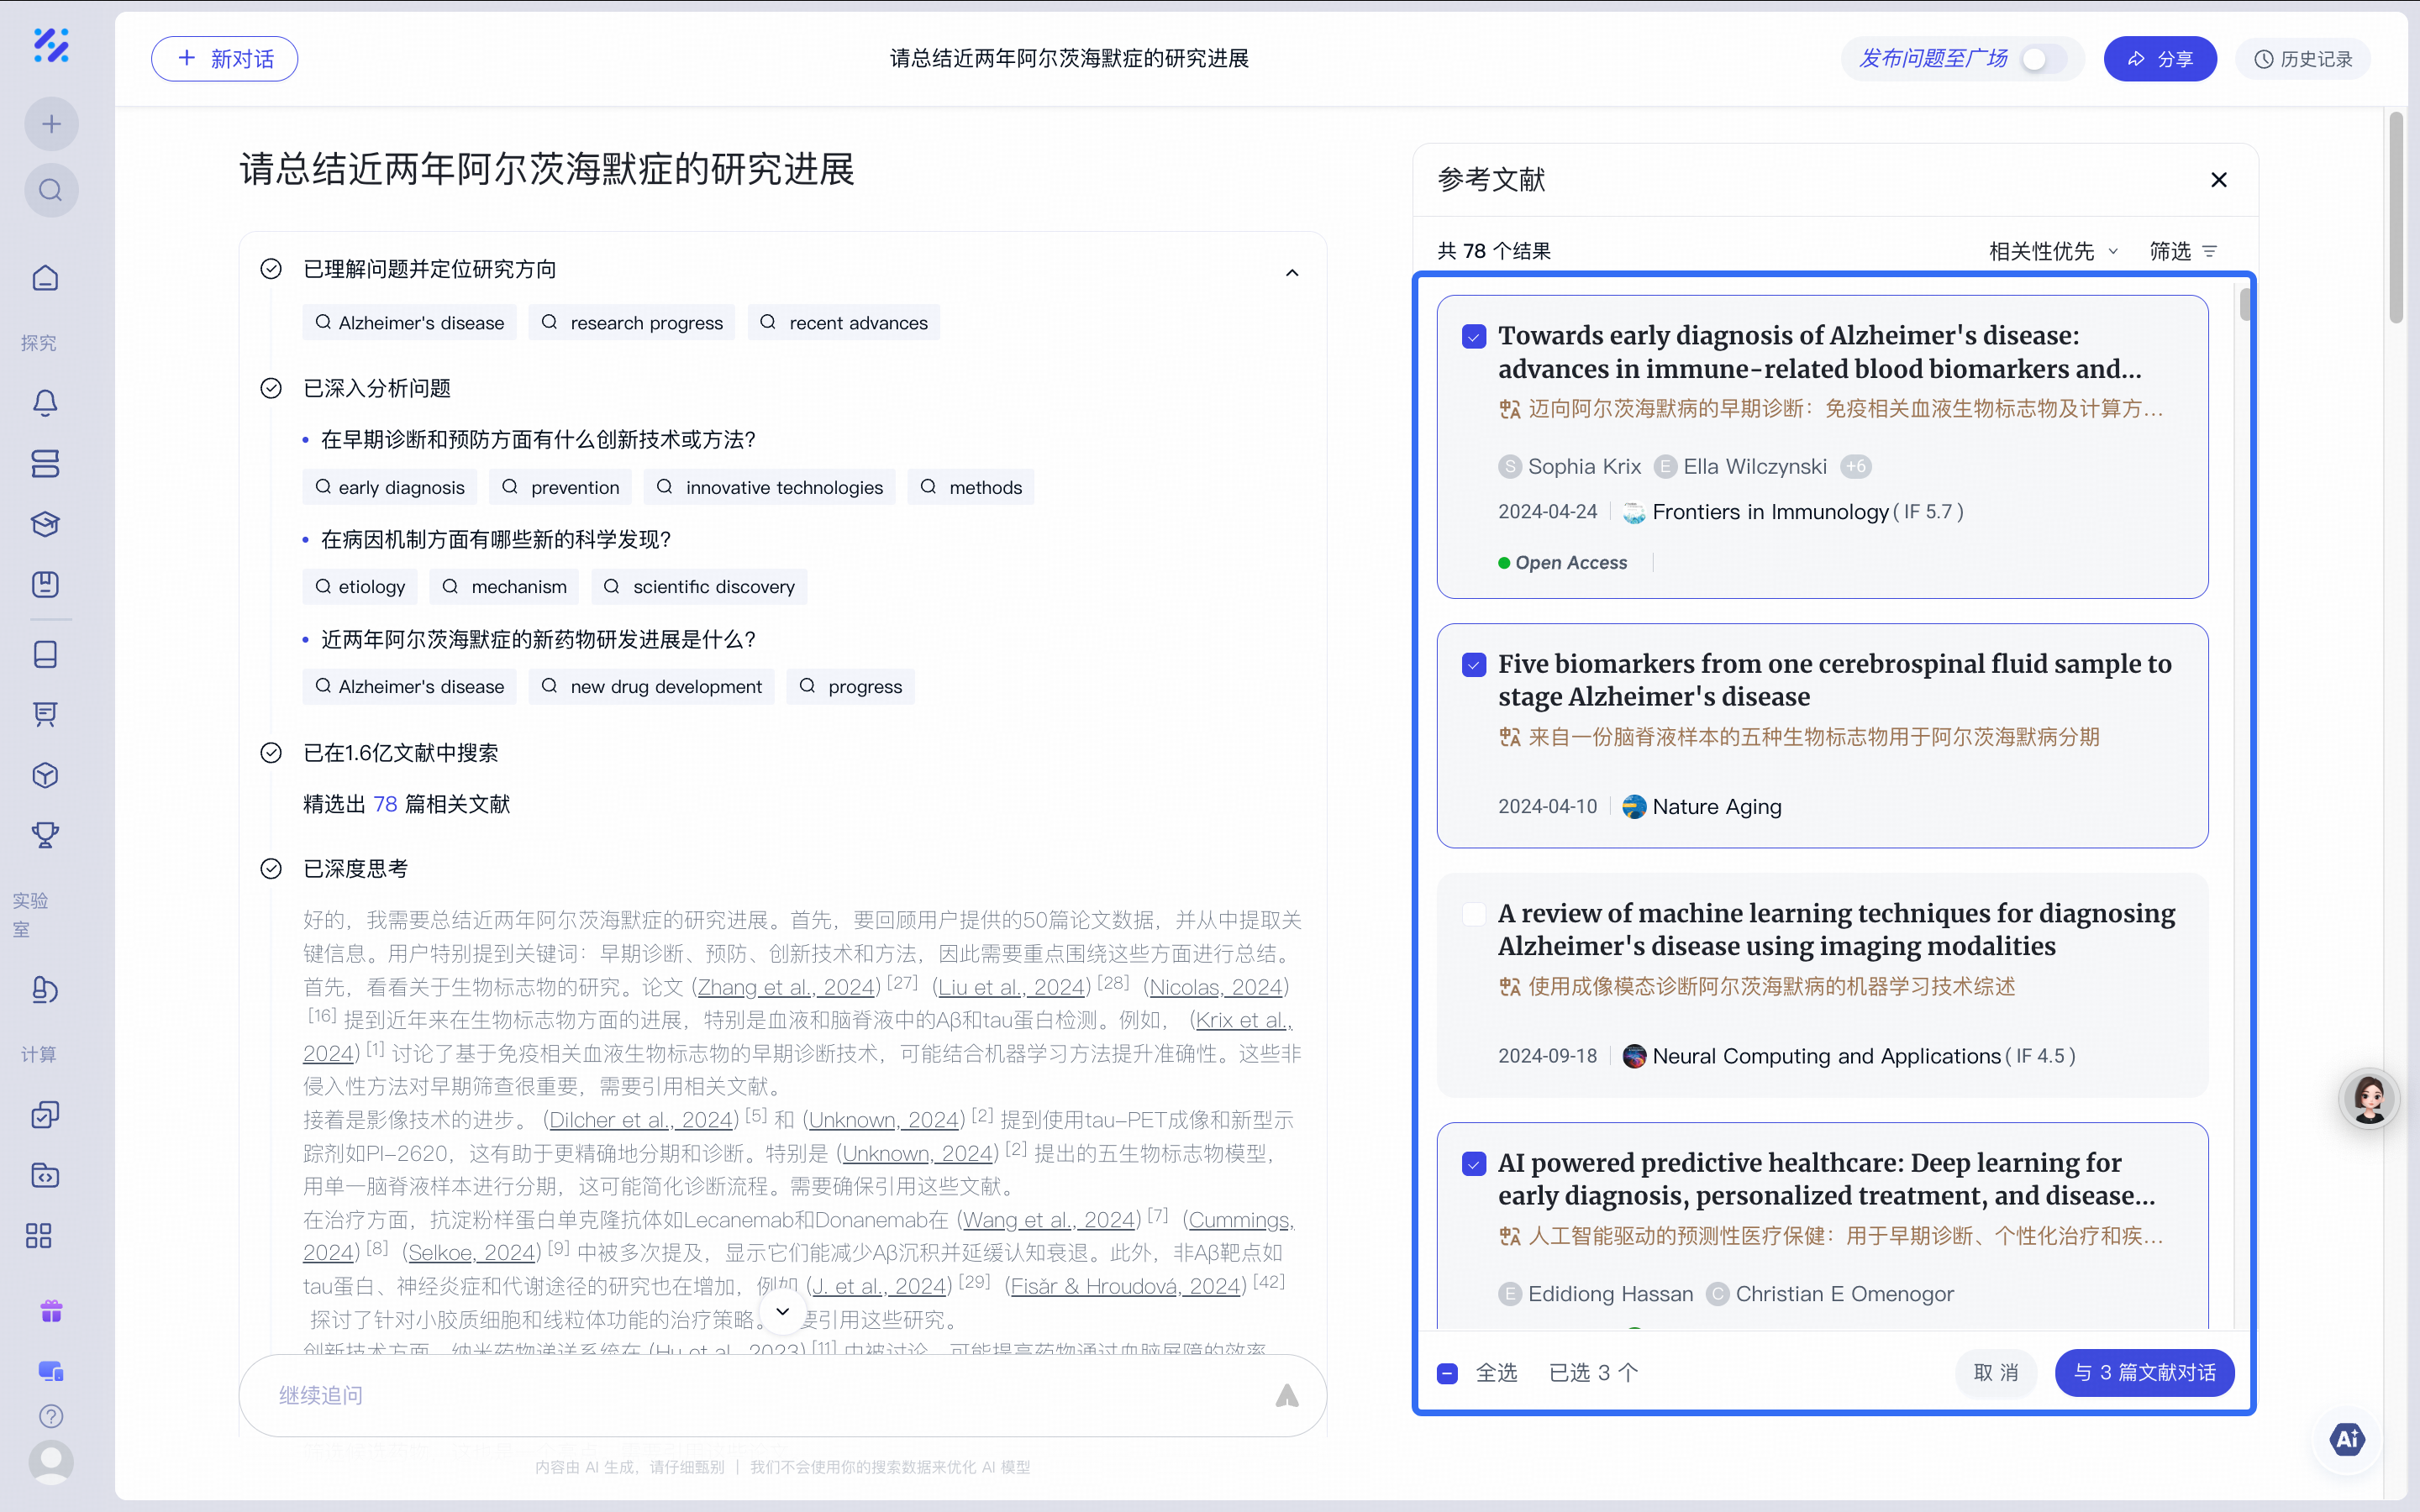Viewport: 2420px width, 1512px height.
Task: Uncheck the 'Five biomarkers' paper
Action: point(1474,665)
